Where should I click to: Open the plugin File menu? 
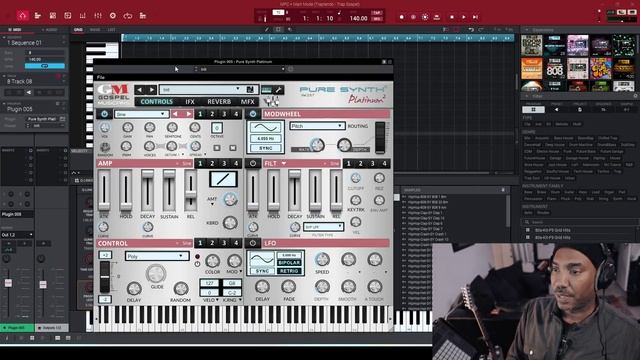101,77
